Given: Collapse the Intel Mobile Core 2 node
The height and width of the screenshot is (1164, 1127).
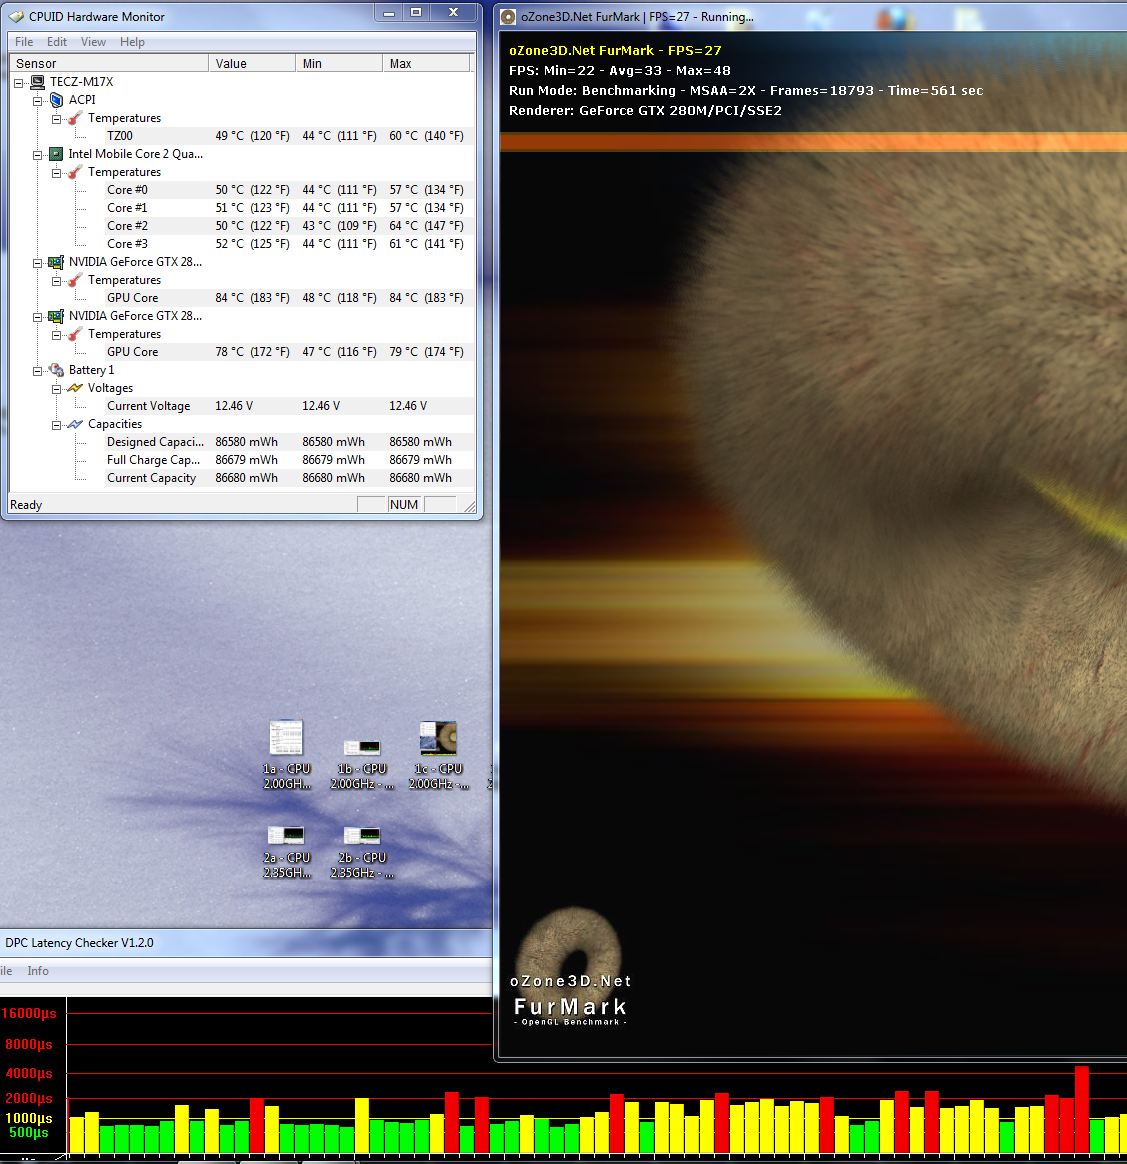Looking at the screenshot, I should 38,155.
